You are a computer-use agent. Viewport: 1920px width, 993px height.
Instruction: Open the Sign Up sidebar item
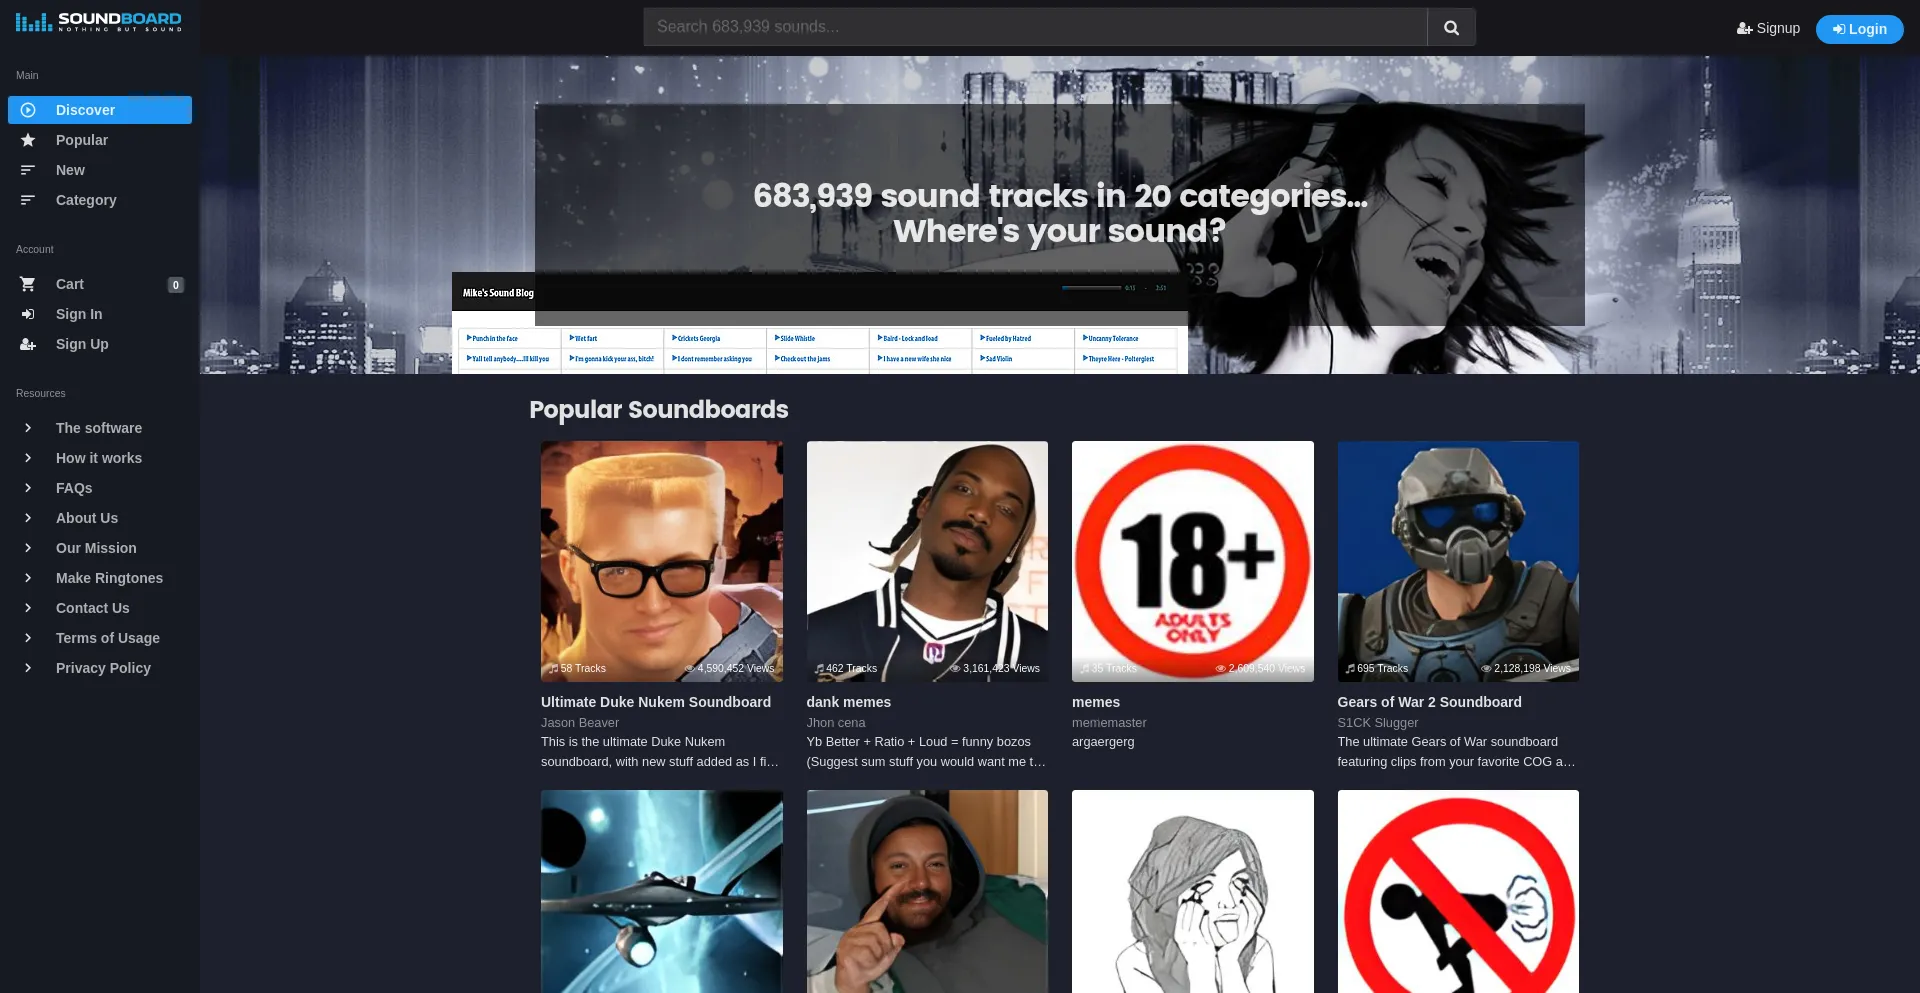coord(100,344)
